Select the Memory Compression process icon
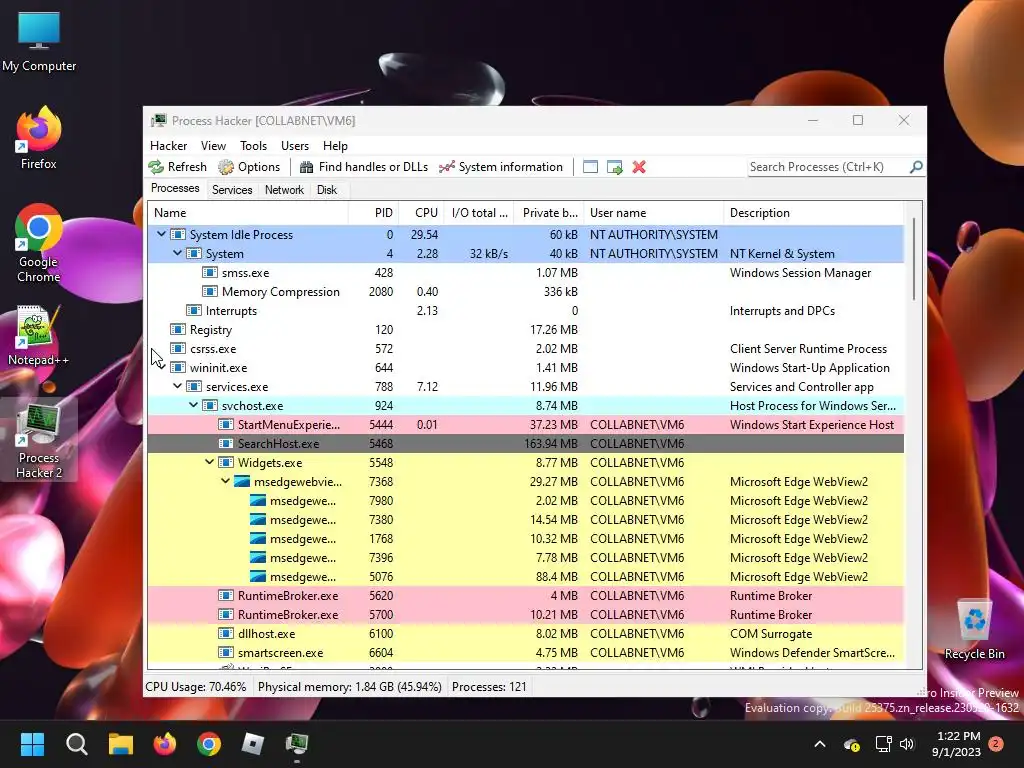Viewport: 1024px width, 768px height. [210, 291]
